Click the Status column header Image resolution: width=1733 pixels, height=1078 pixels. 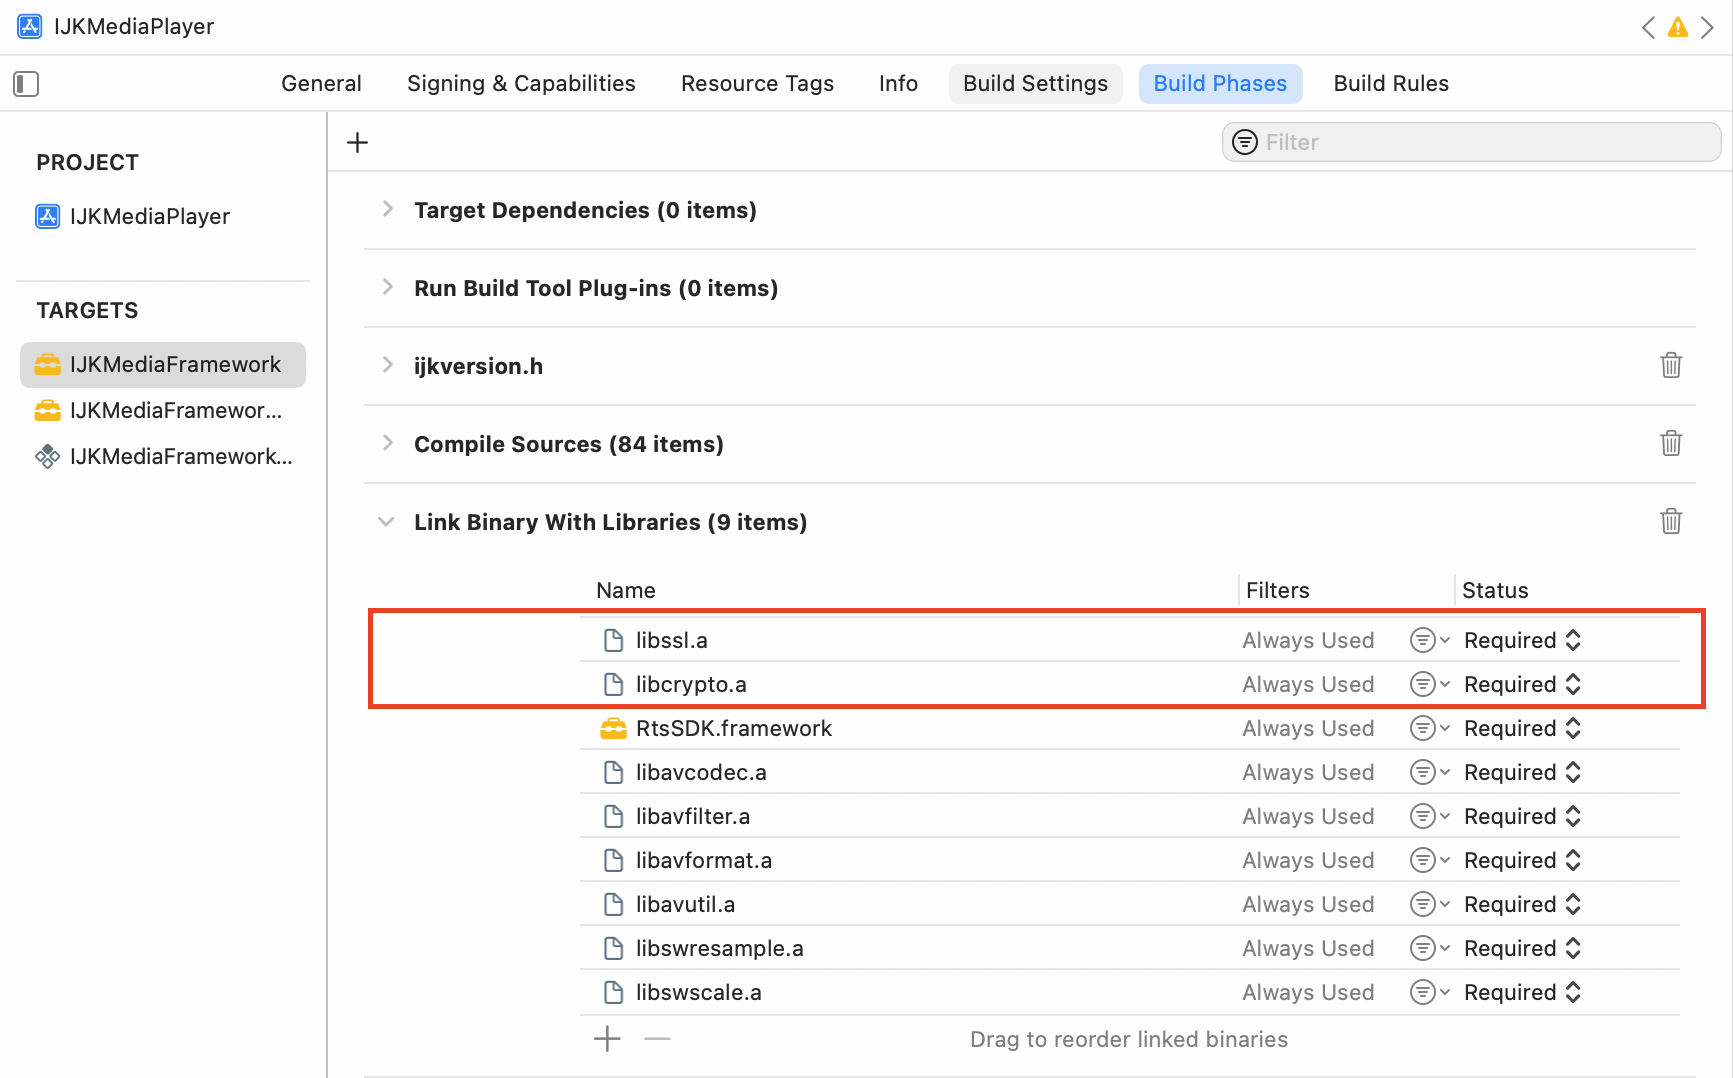pos(1495,590)
